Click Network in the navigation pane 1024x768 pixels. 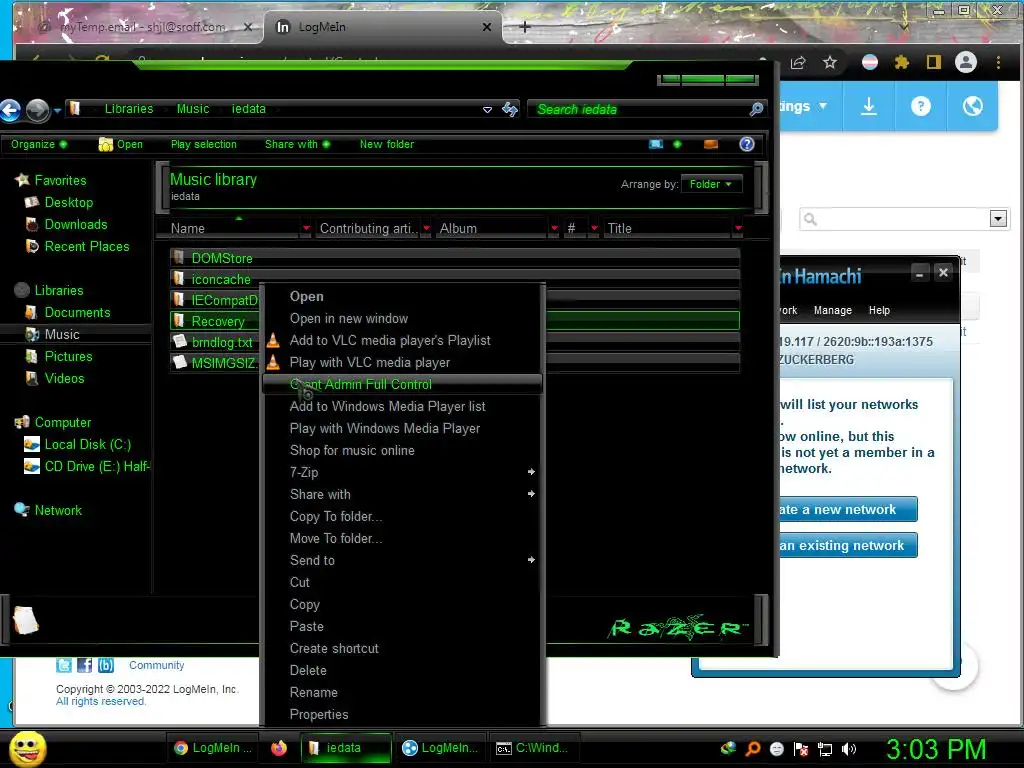click(x=57, y=510)
